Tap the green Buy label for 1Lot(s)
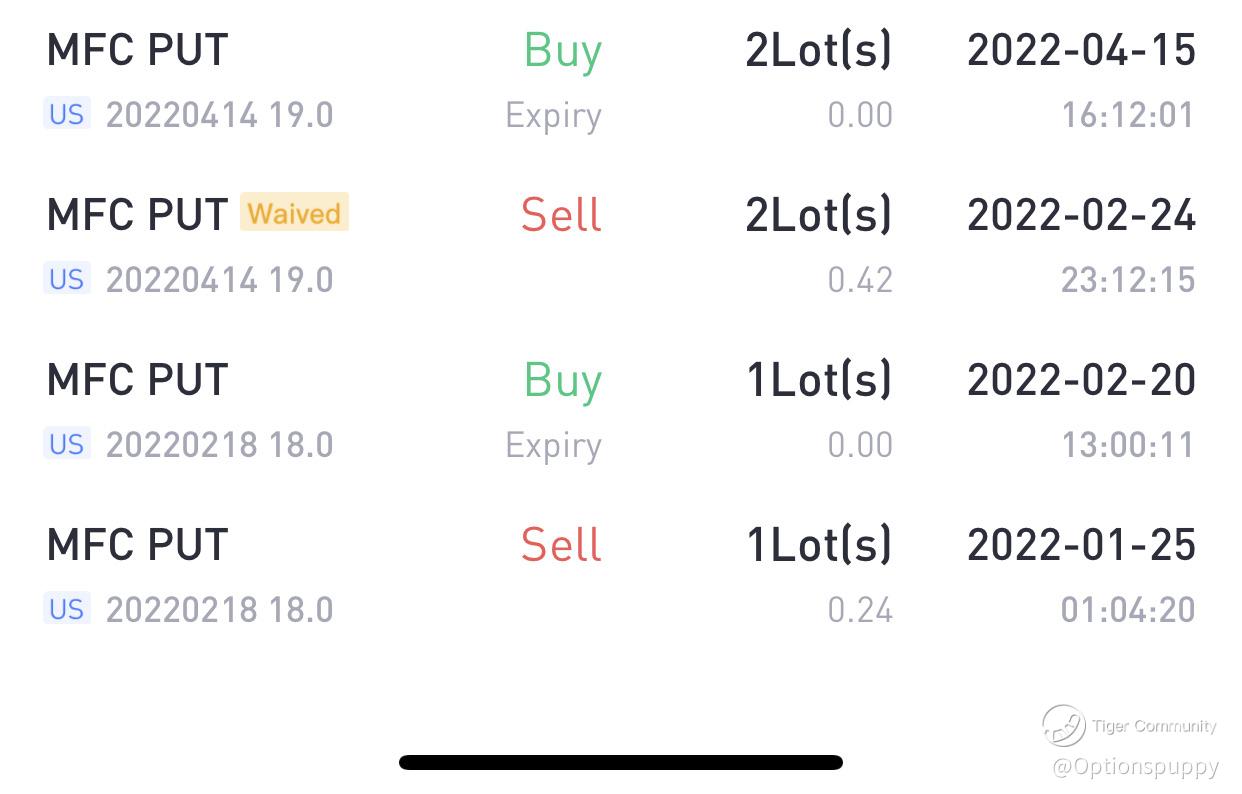 pos(562,380)
